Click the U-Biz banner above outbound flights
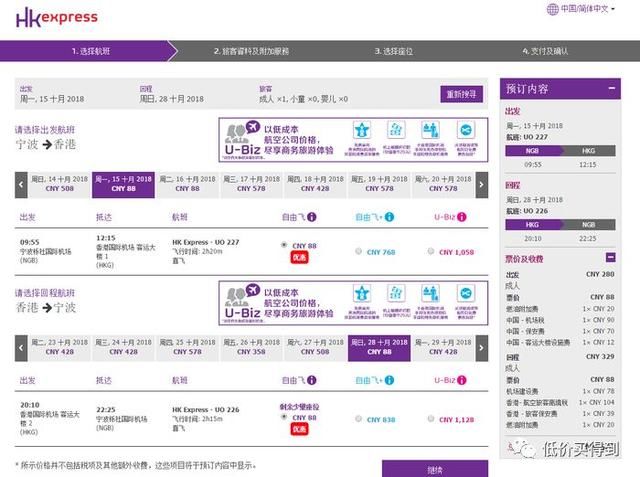 click(x=353, y=140)
